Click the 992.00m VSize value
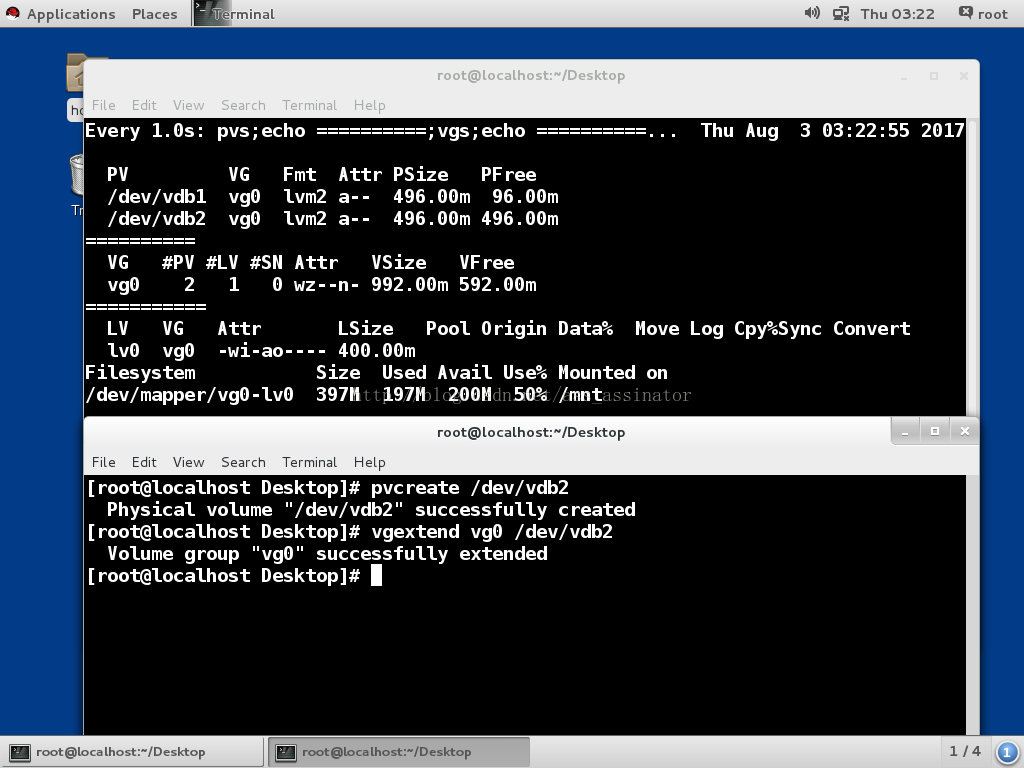Image resolution: width=1024 pixels, height=768 pixels. (x=409, y=285)
